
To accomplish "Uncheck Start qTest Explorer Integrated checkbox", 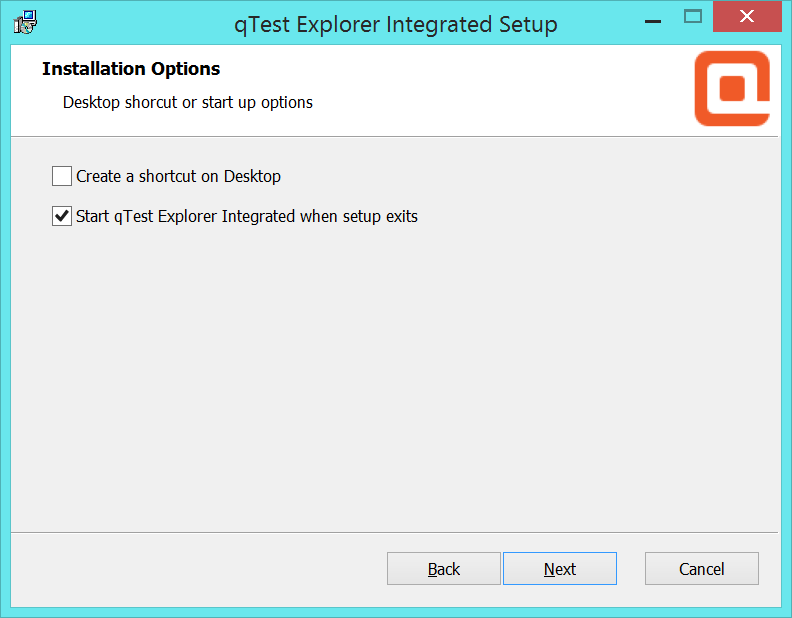I will tap(62, 216).
